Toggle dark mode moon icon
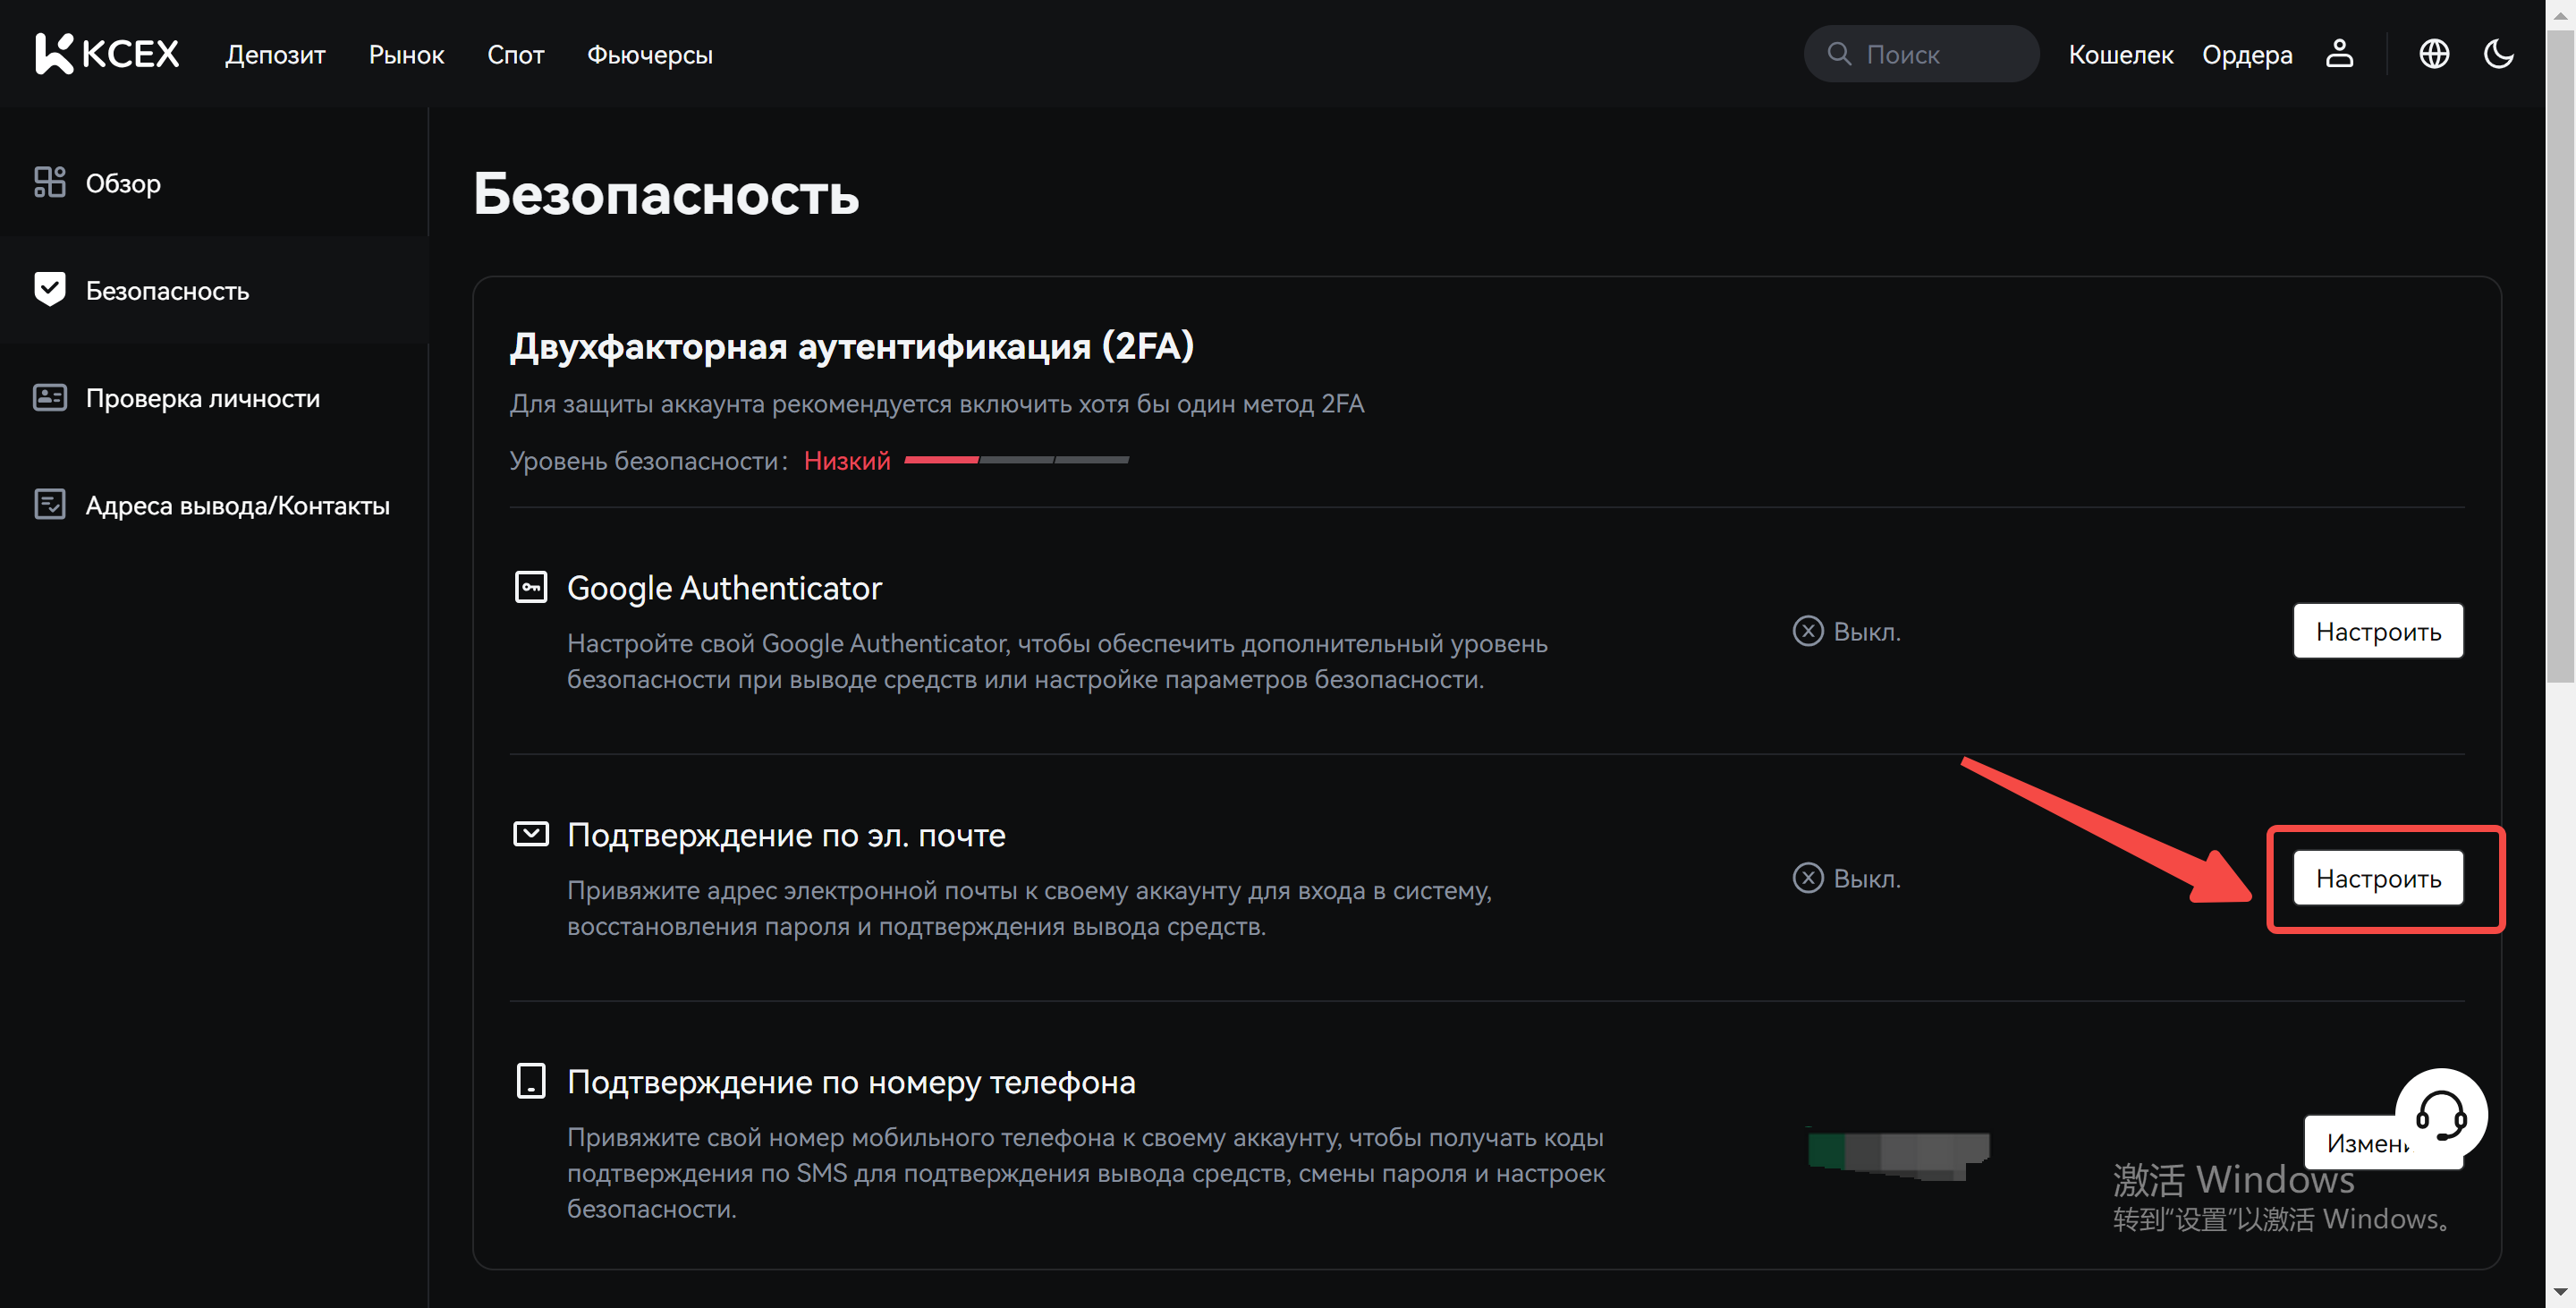 click(x=2498, y=54)
